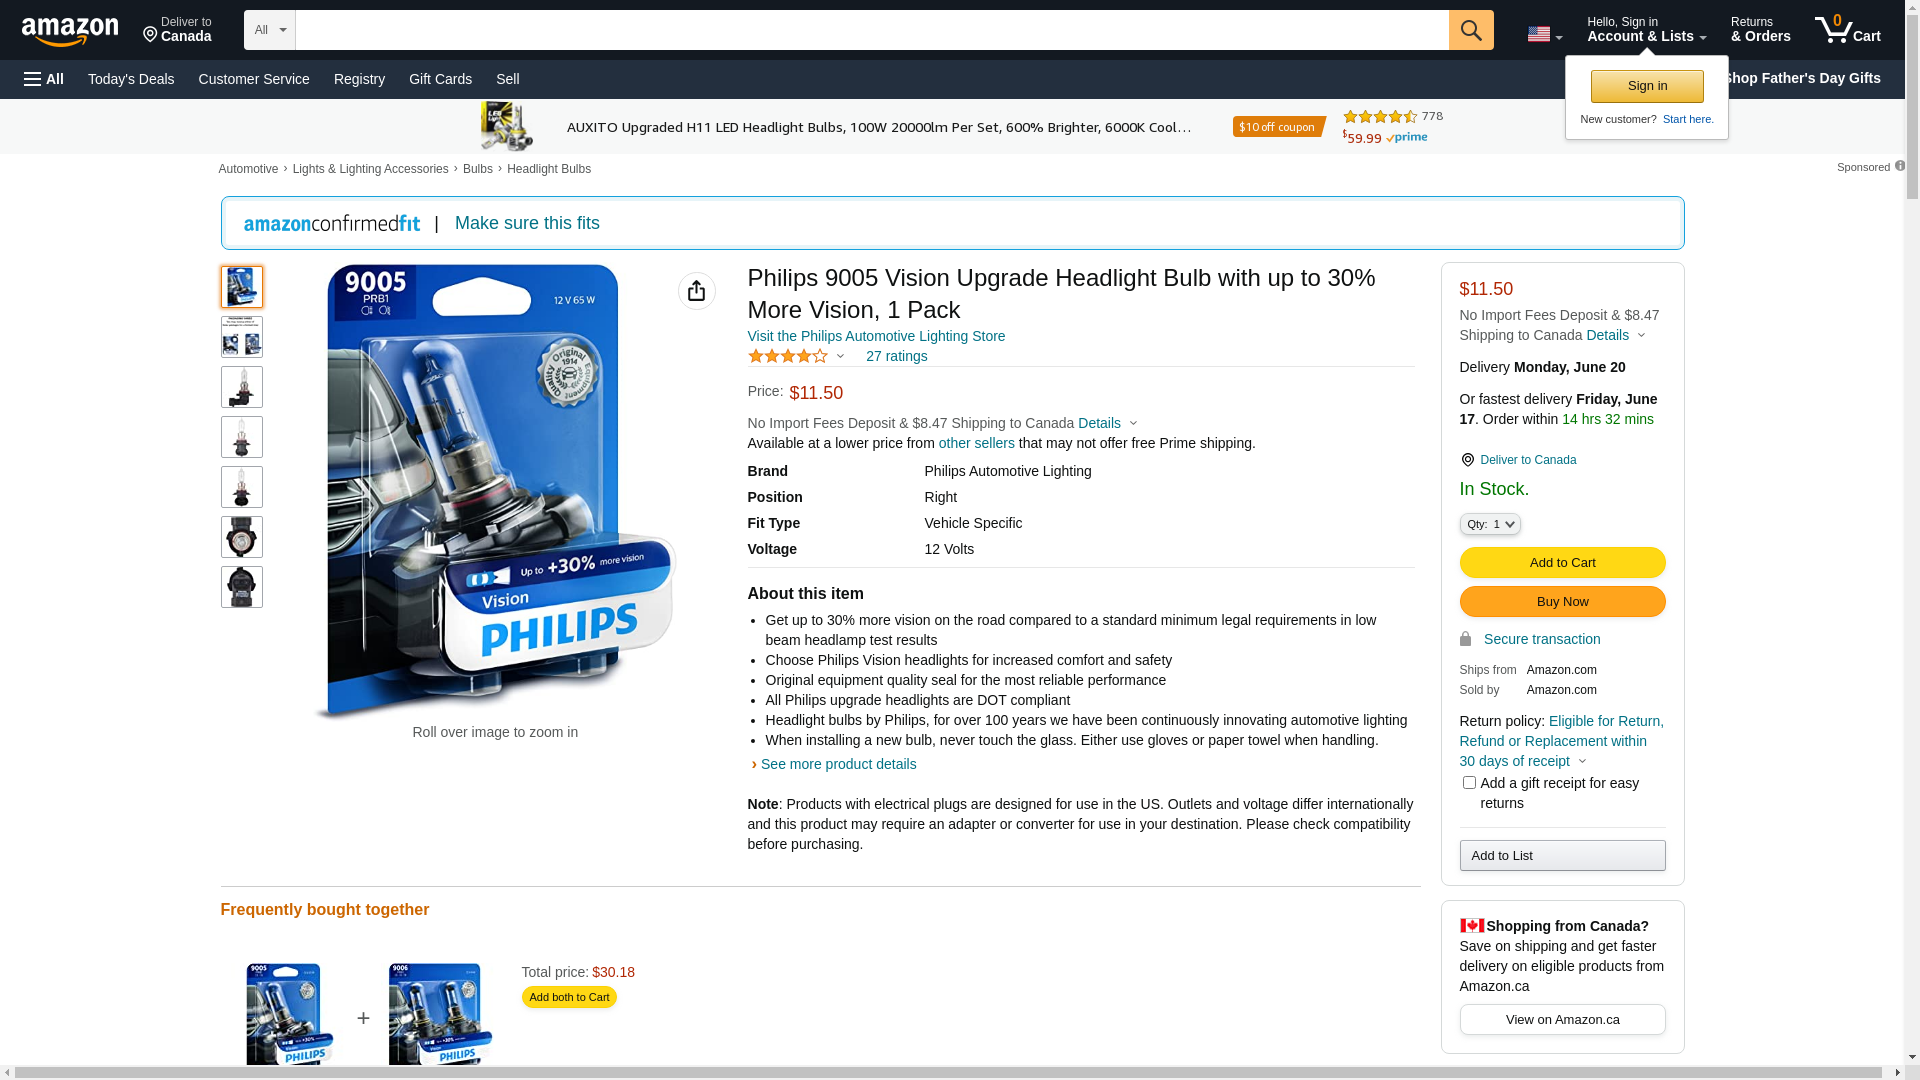Screen dimensions: 1920x1080
Task: Open Today's Deals in navigation bar
Action: click(x=131, y=79)
